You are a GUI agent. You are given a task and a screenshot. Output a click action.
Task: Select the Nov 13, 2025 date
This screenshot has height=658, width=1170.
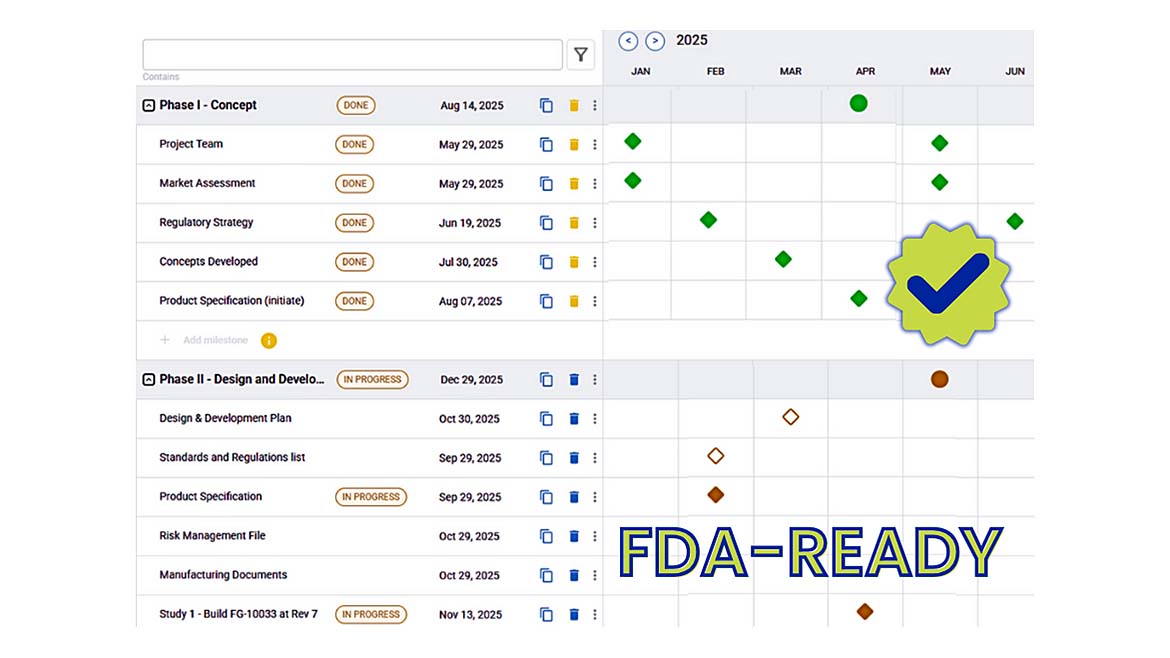[470, 614]
